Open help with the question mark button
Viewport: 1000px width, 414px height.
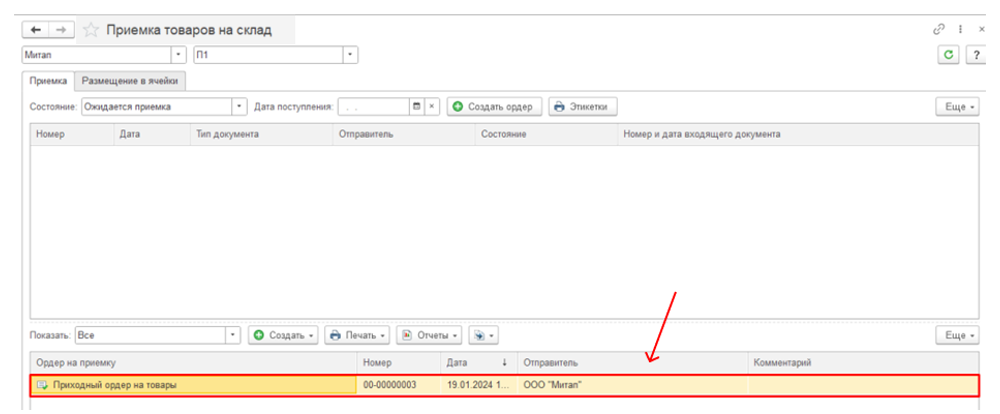pos(976,55)
